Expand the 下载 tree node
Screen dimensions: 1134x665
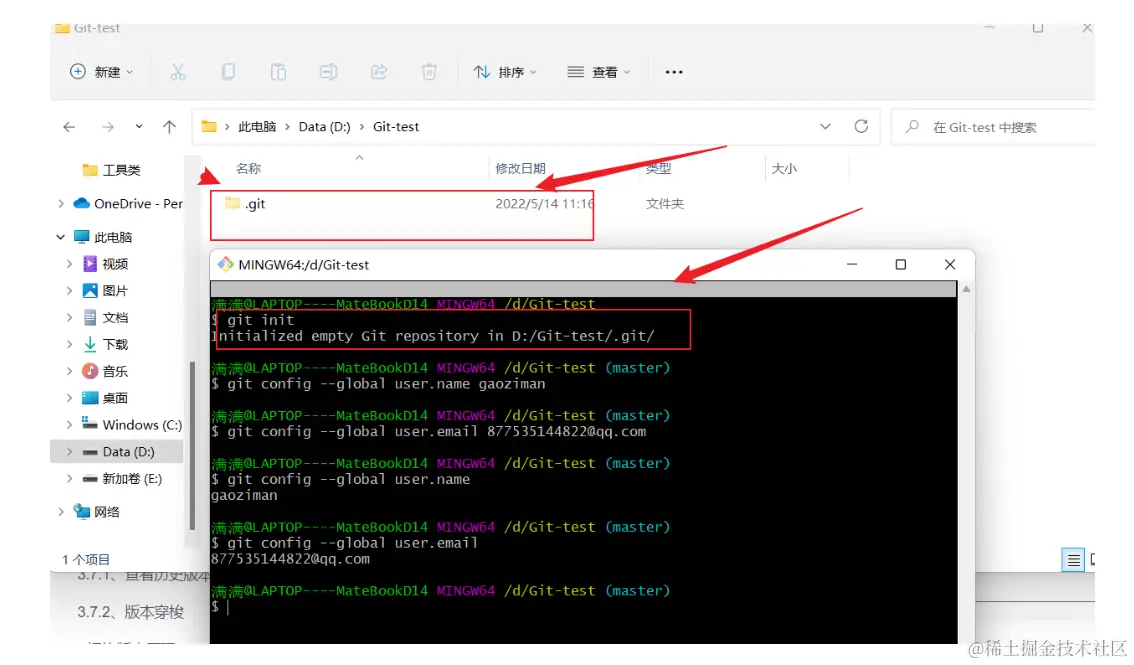click(x=69, y=344)
